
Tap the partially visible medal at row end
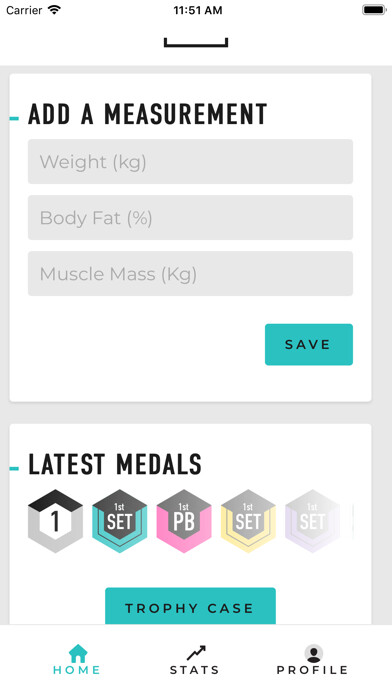pos(352,521)
